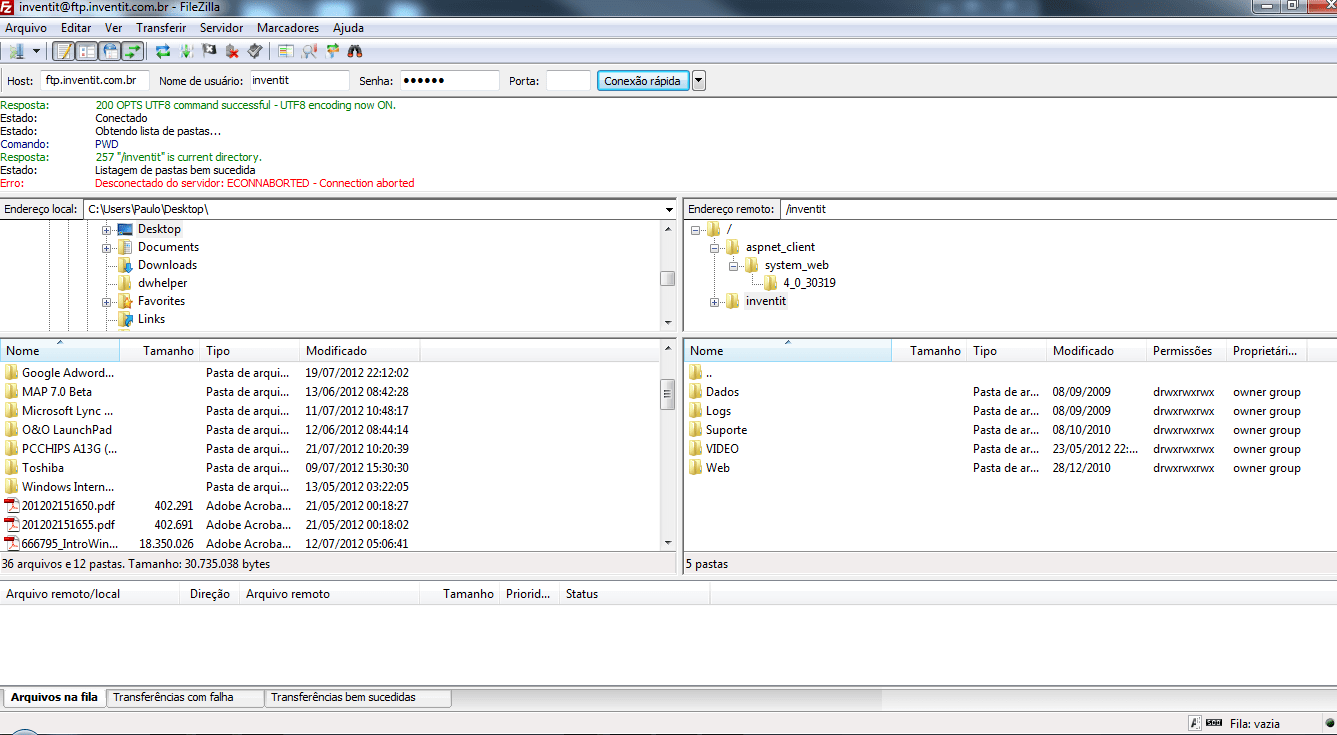Collapse the root / node in remote tree
The width and height of the screenshot is (1337, 735).
(x=696, y=230)
